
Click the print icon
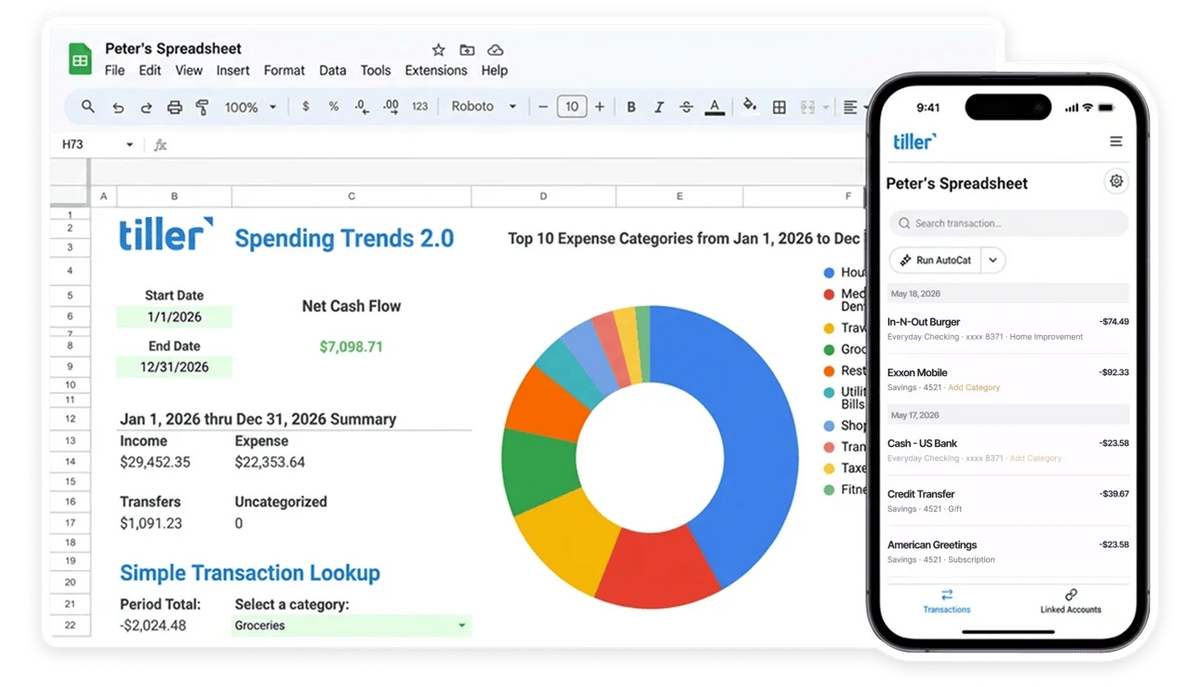tap(174, 107)
